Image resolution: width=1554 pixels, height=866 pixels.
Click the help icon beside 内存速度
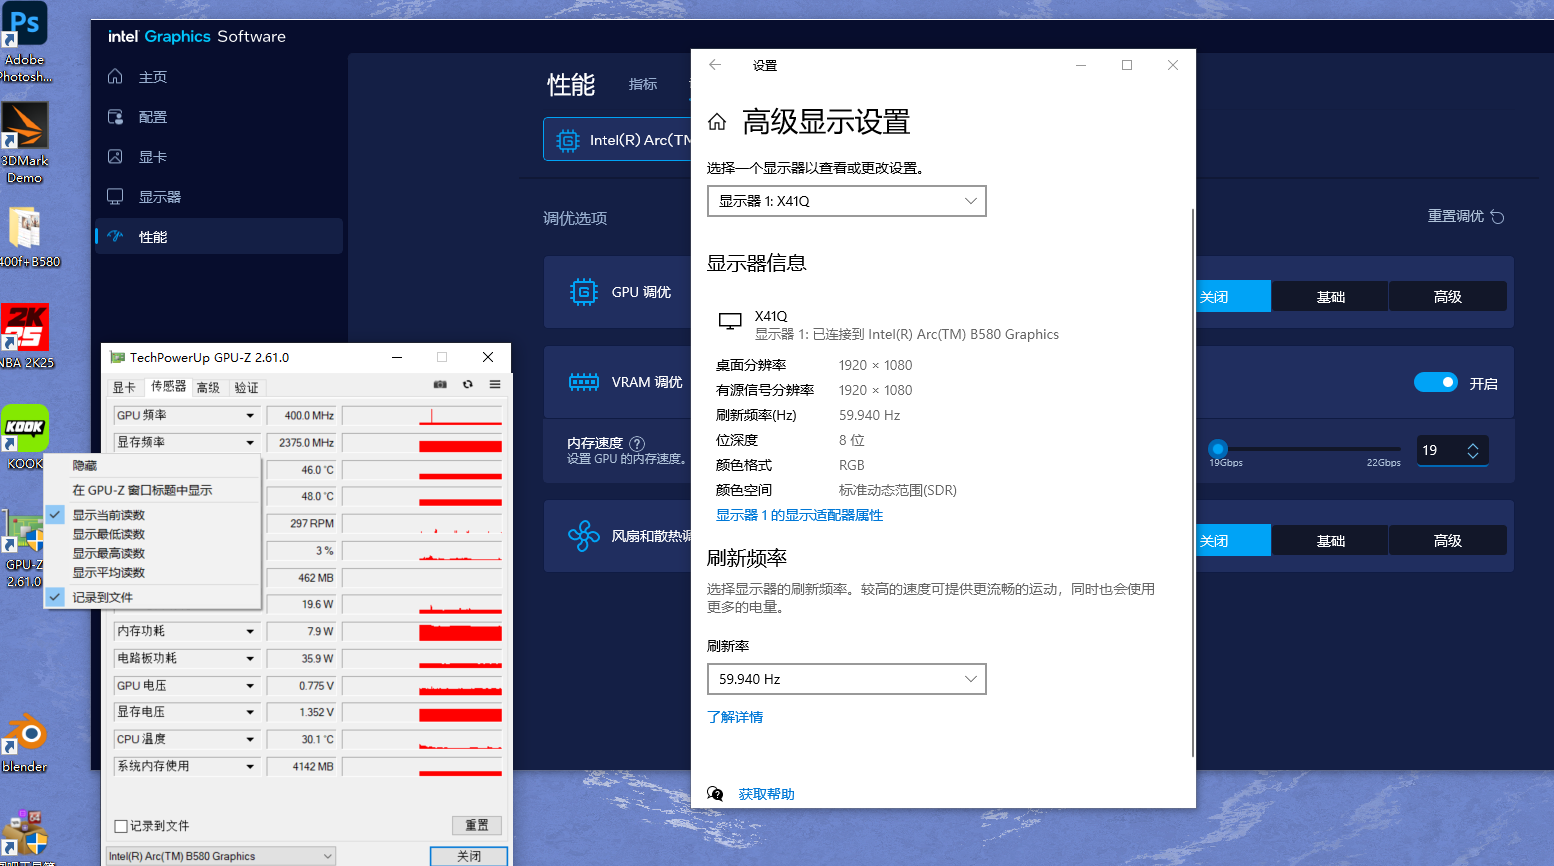tap(637, 443)
